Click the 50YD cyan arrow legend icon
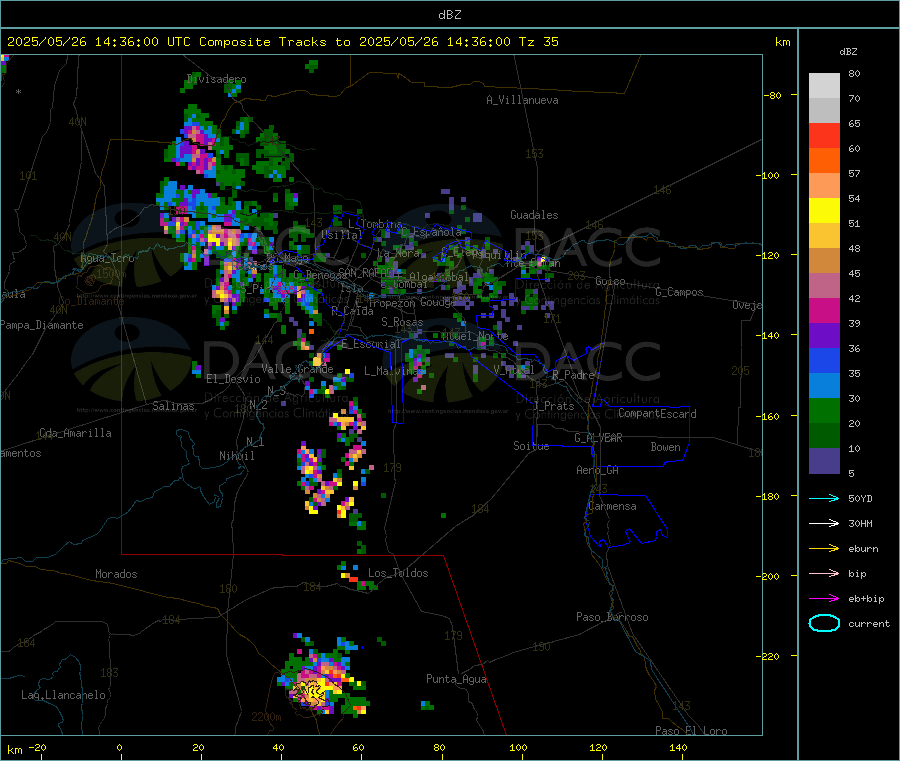The height and width of the screenshot is (761, 900). coord(824,498)
